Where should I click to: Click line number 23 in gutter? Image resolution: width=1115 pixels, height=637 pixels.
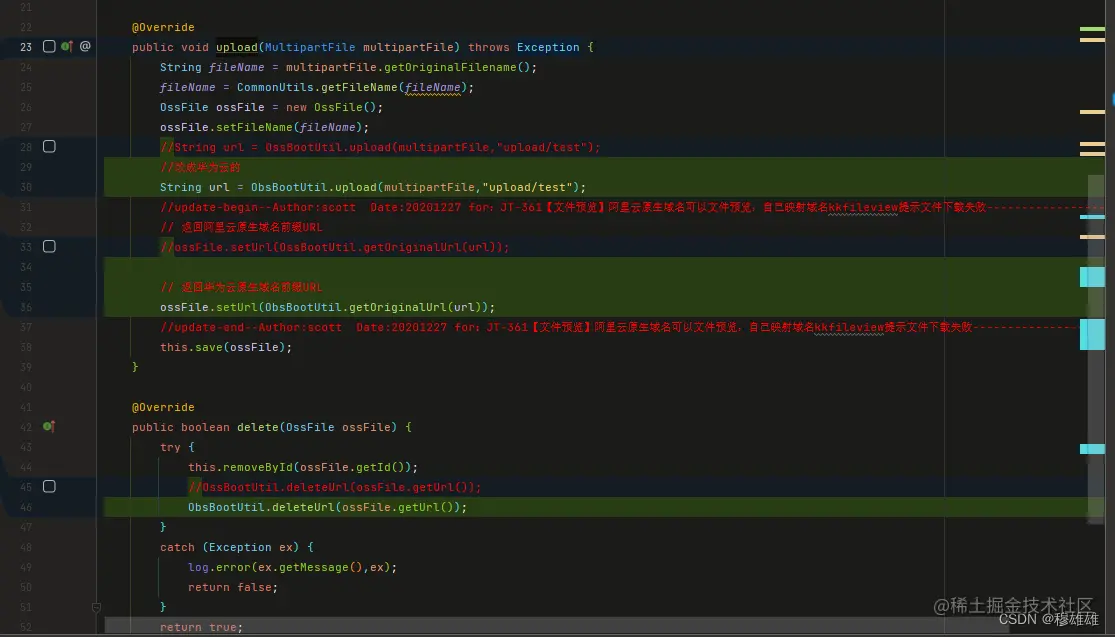pyautogui.click(x=26, y=47)
